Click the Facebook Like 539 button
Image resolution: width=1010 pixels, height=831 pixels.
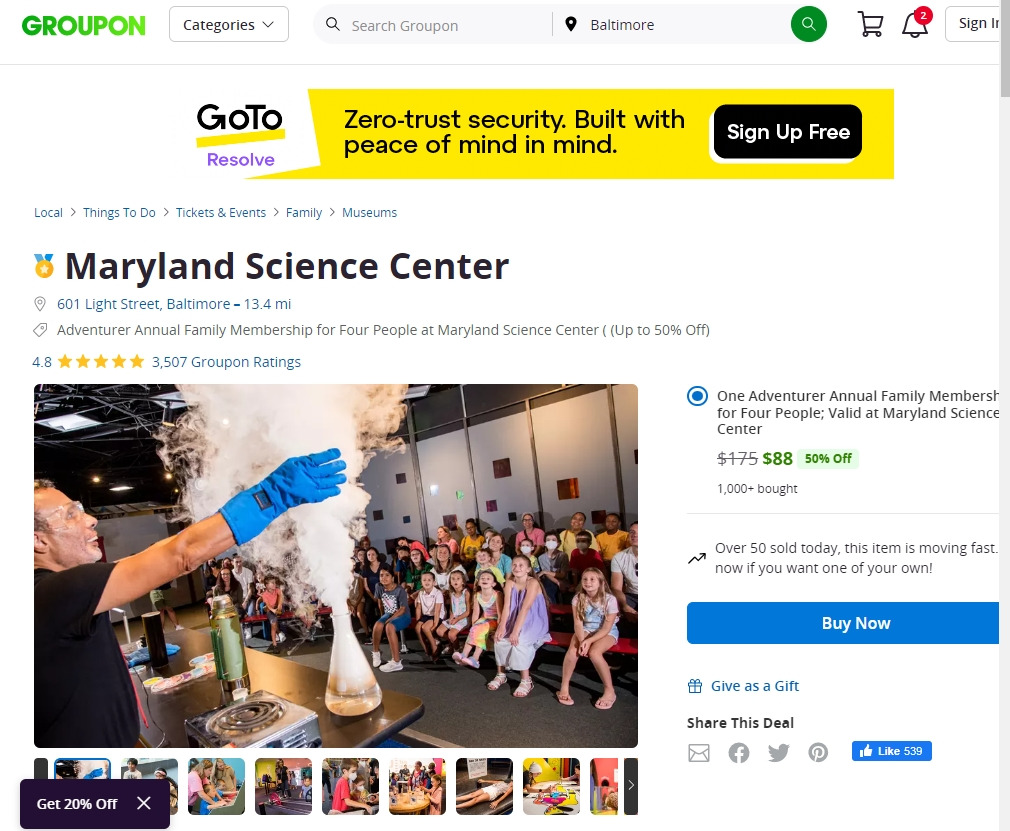coord(891,751)
